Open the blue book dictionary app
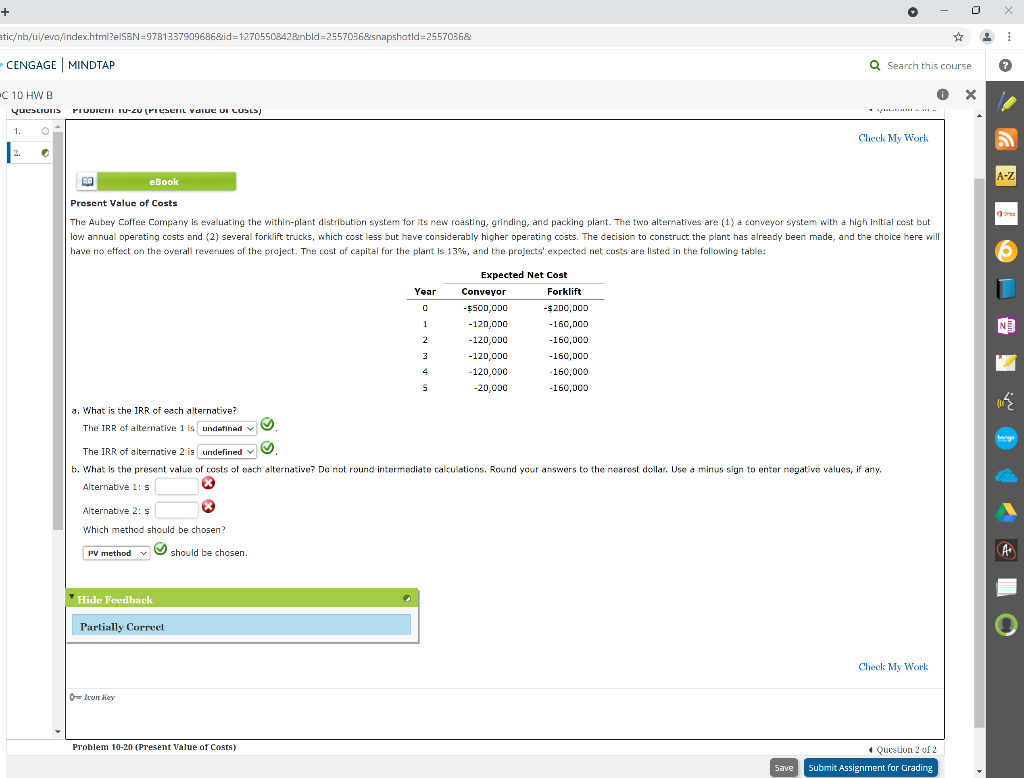This screenshot has width=1024, height=778. coord(1006,288)
